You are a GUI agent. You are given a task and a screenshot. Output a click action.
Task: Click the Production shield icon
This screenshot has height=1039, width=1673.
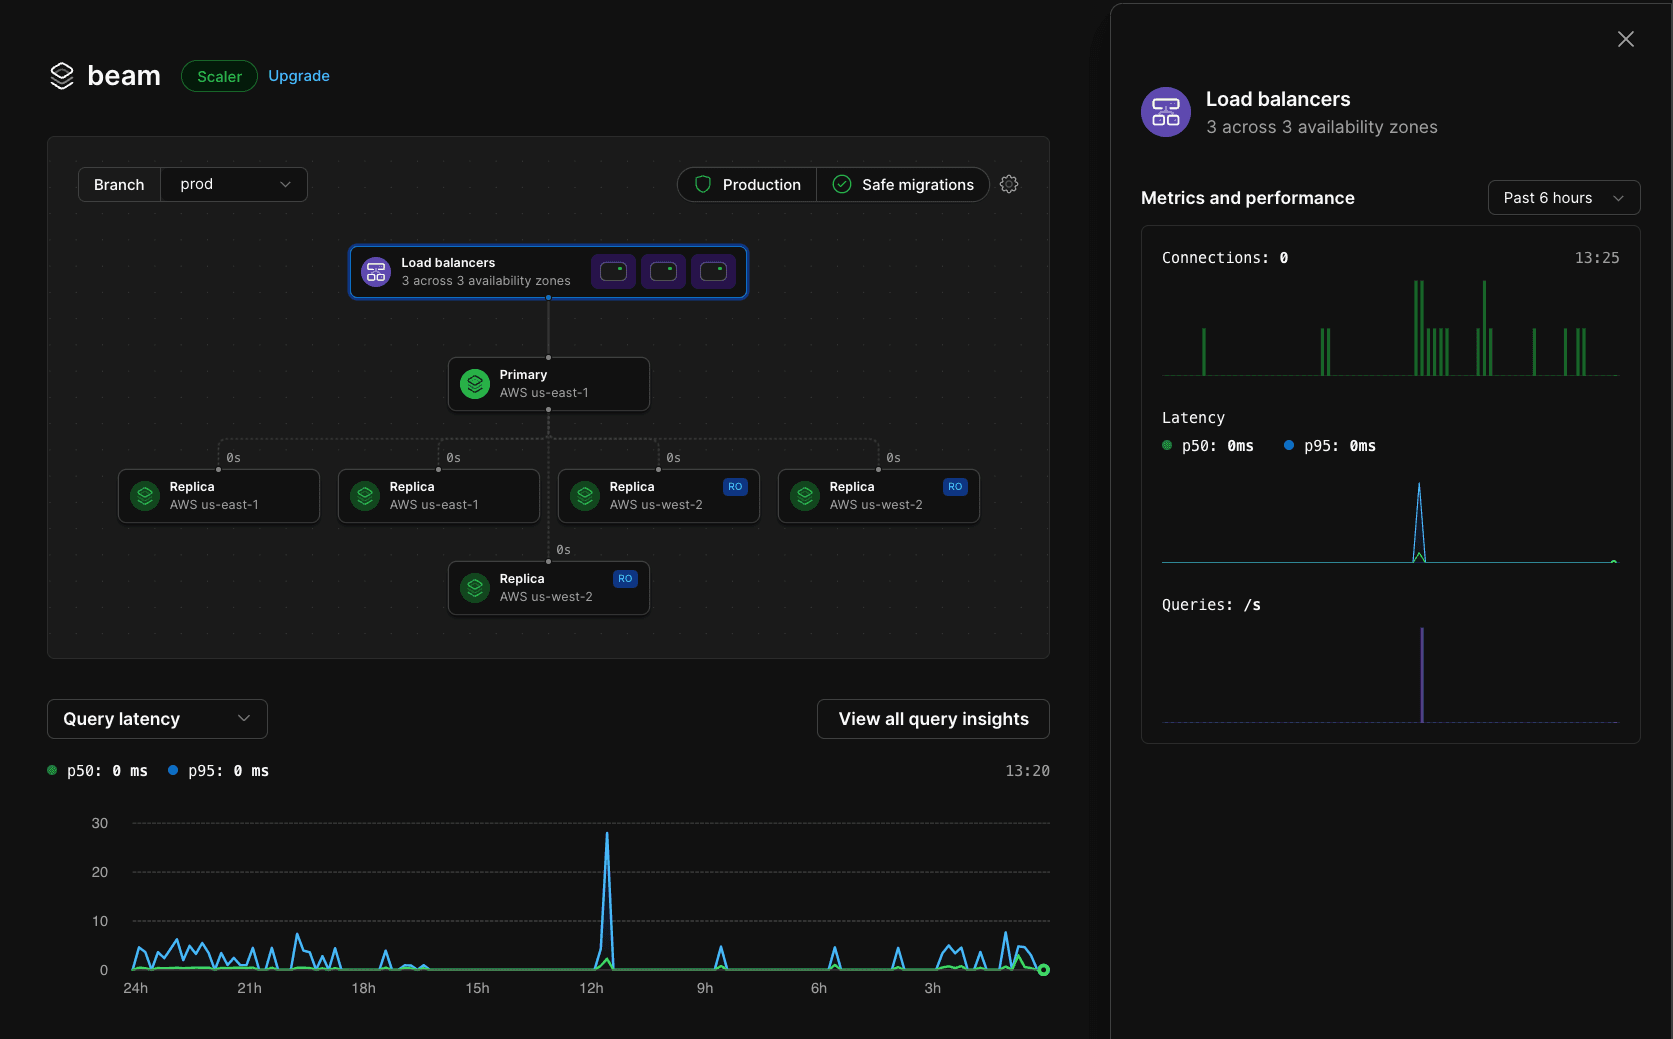[703, 184]
